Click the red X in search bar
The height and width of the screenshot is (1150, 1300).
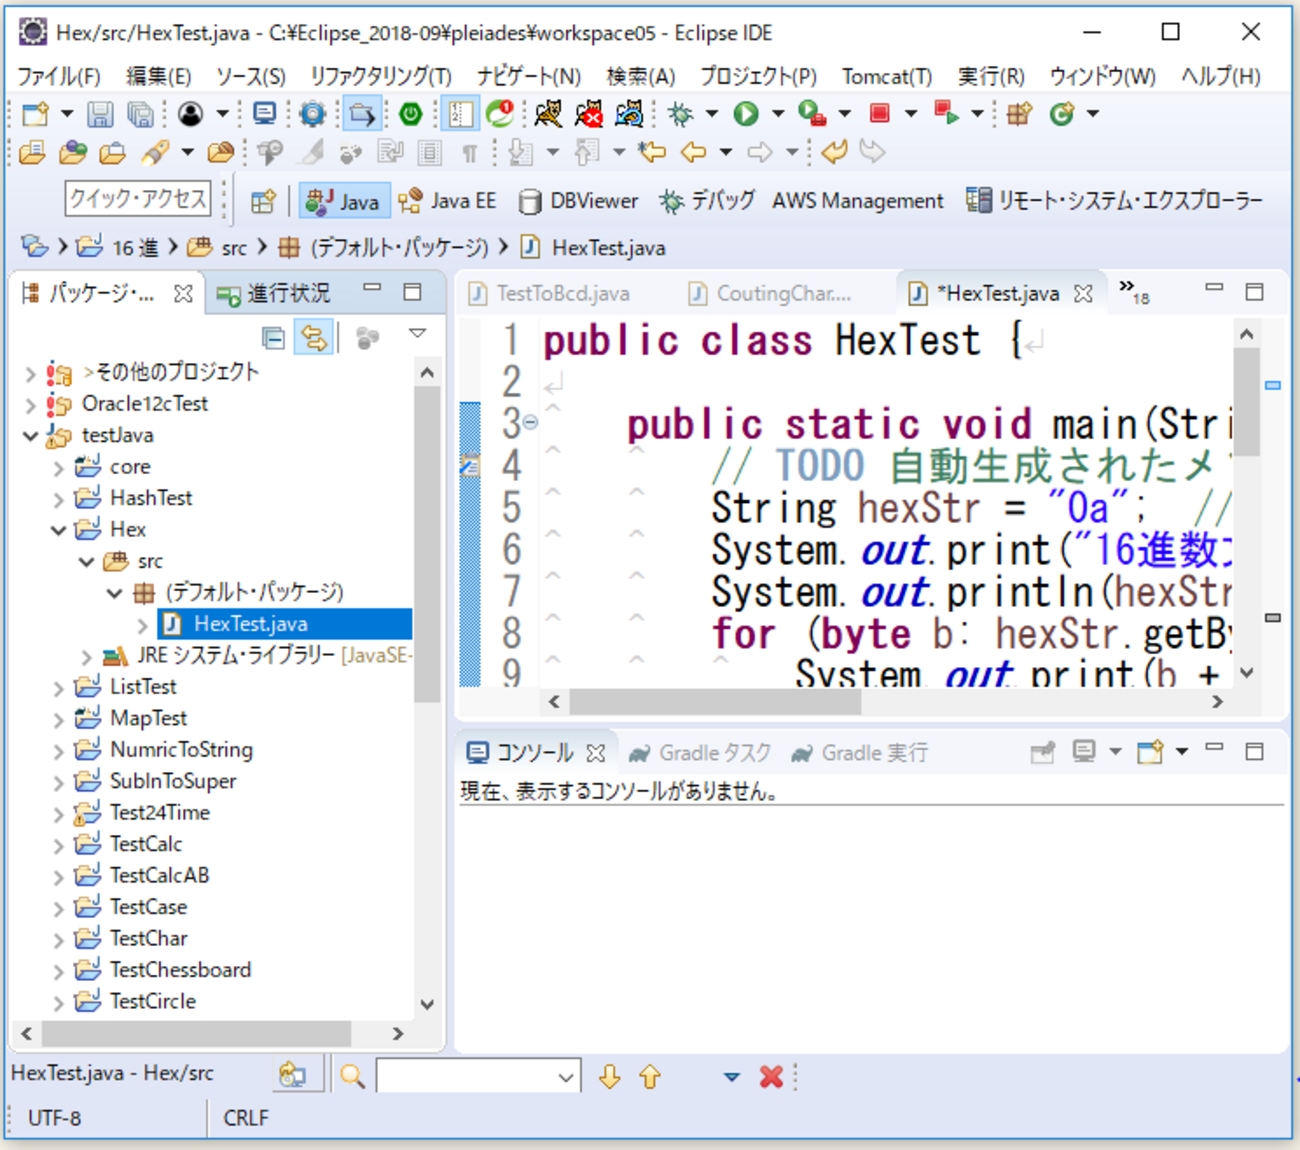point(771,1077)
